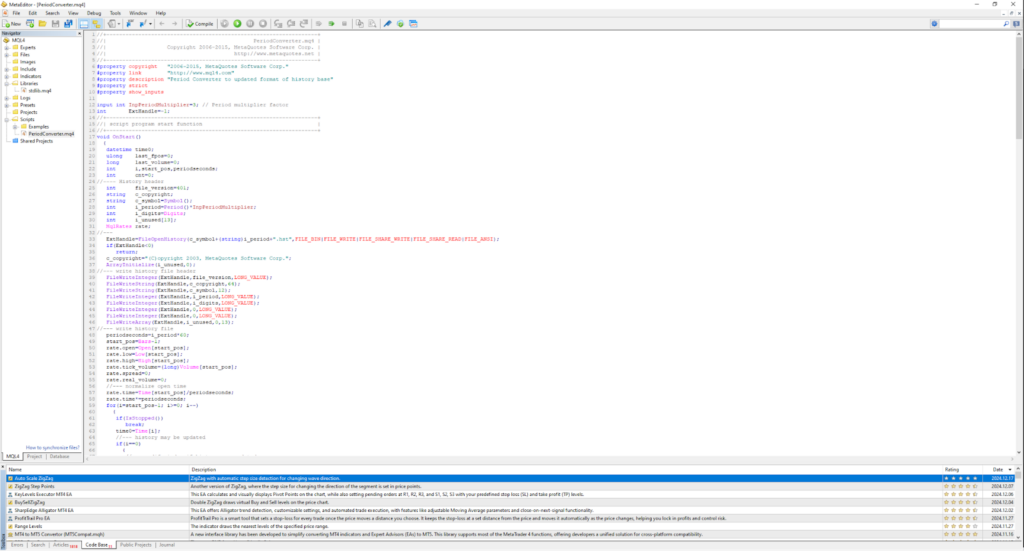Select the Projects folder in Navigator
The width and height of the screenshot is (1024, 551).
29,112
